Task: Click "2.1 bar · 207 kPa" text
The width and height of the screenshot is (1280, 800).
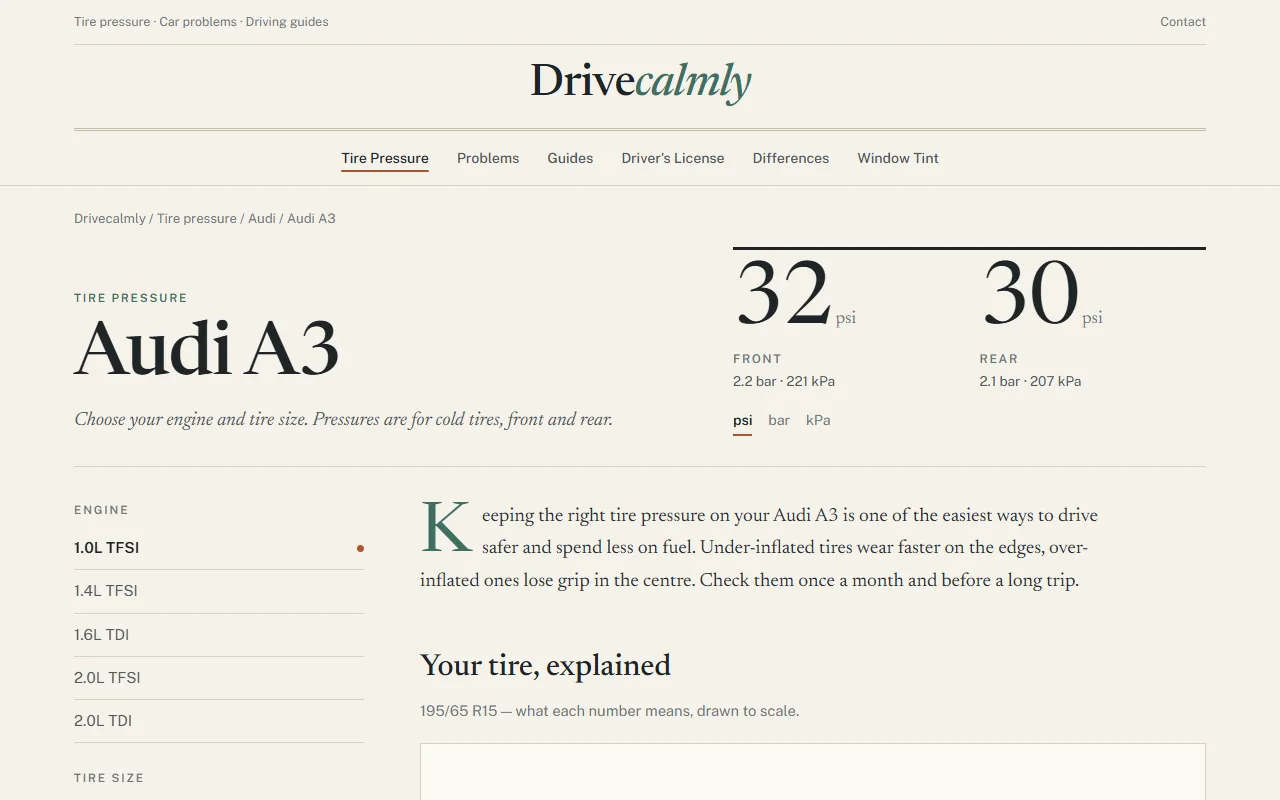Action: point(1030,381)
